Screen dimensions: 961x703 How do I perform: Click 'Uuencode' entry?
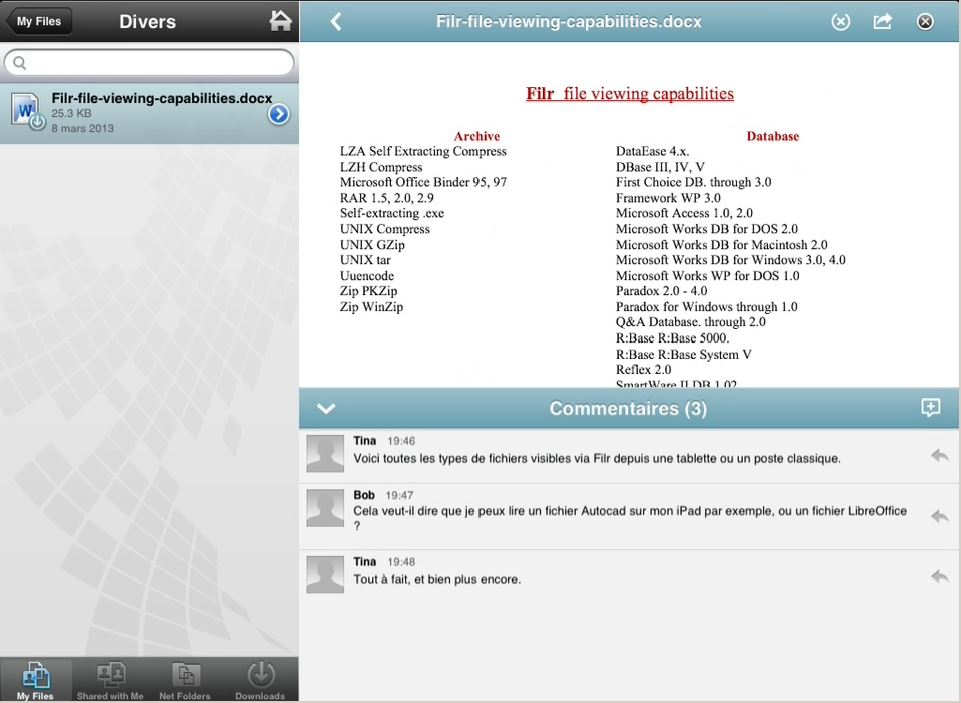click(367, 276)
